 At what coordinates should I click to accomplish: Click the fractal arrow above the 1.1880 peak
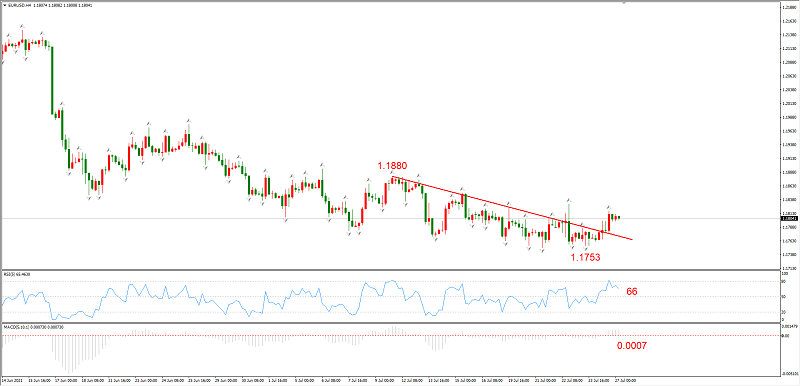pos(392,172)
